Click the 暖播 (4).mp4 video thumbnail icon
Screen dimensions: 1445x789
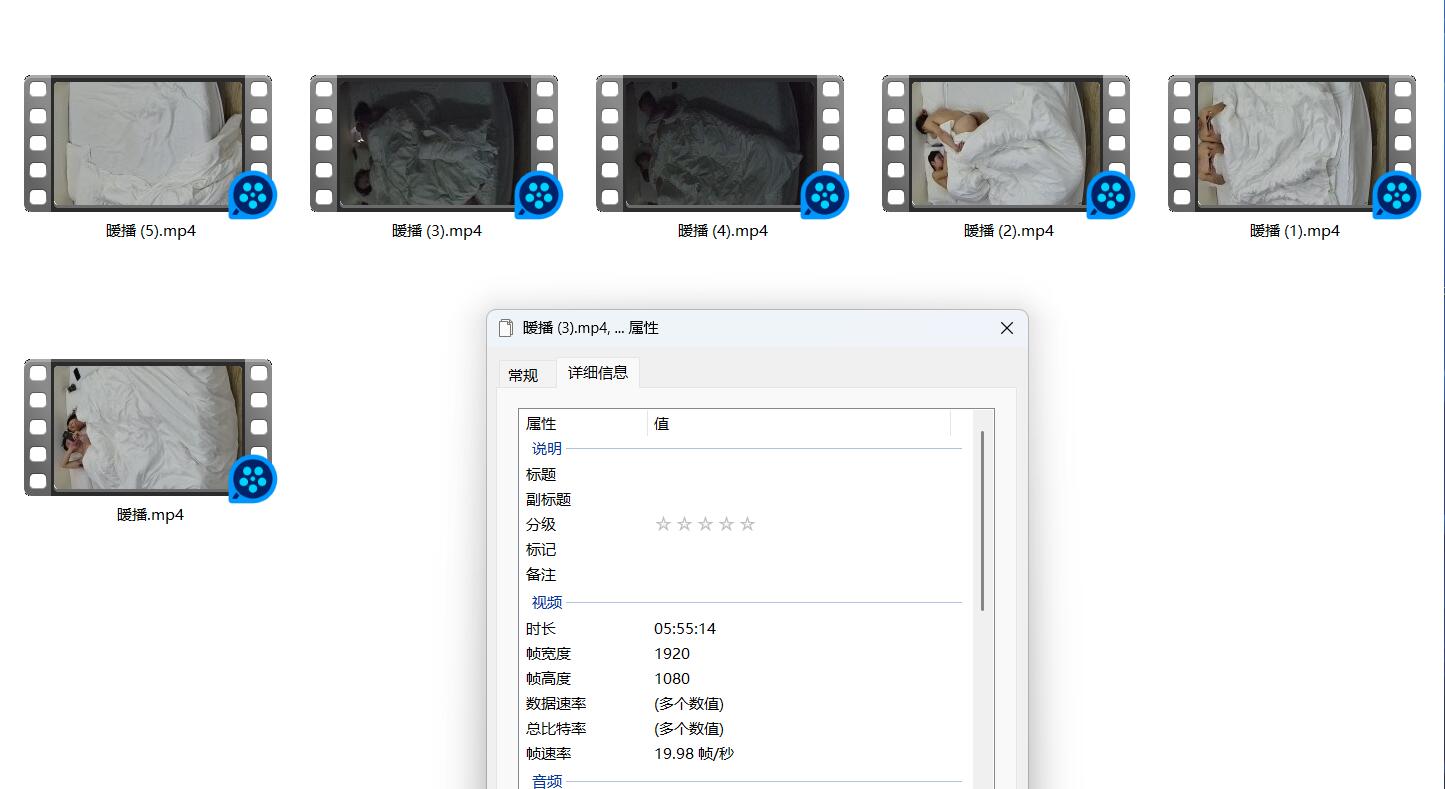(x=719, y=144)
